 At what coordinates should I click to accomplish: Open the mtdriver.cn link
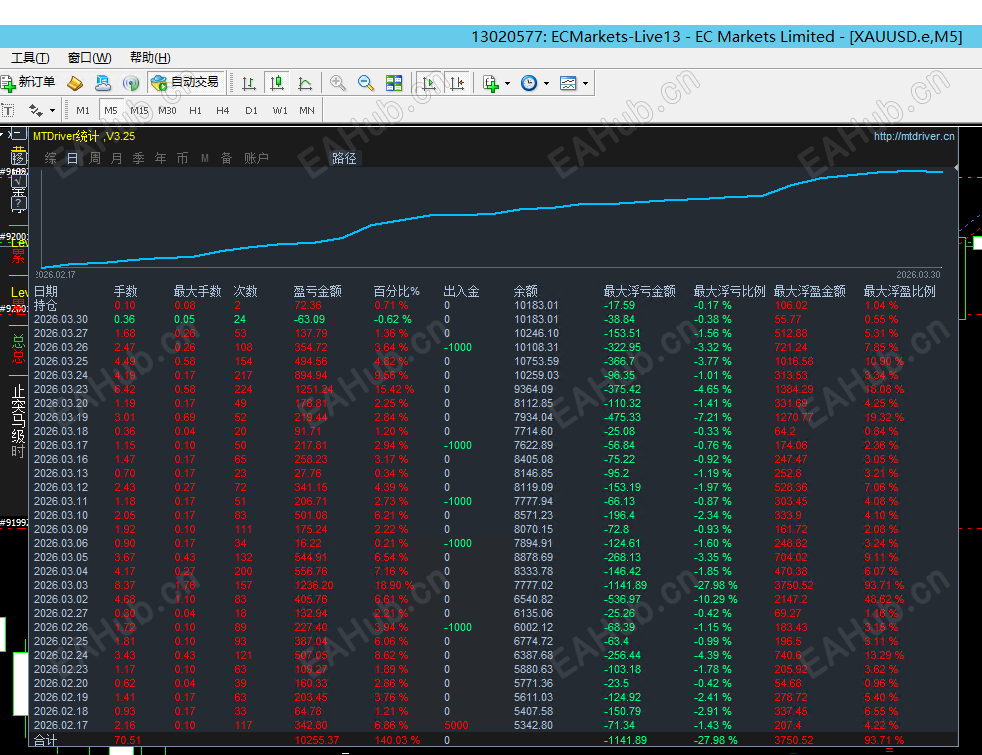pyautogui.click(x=913, y=136)
